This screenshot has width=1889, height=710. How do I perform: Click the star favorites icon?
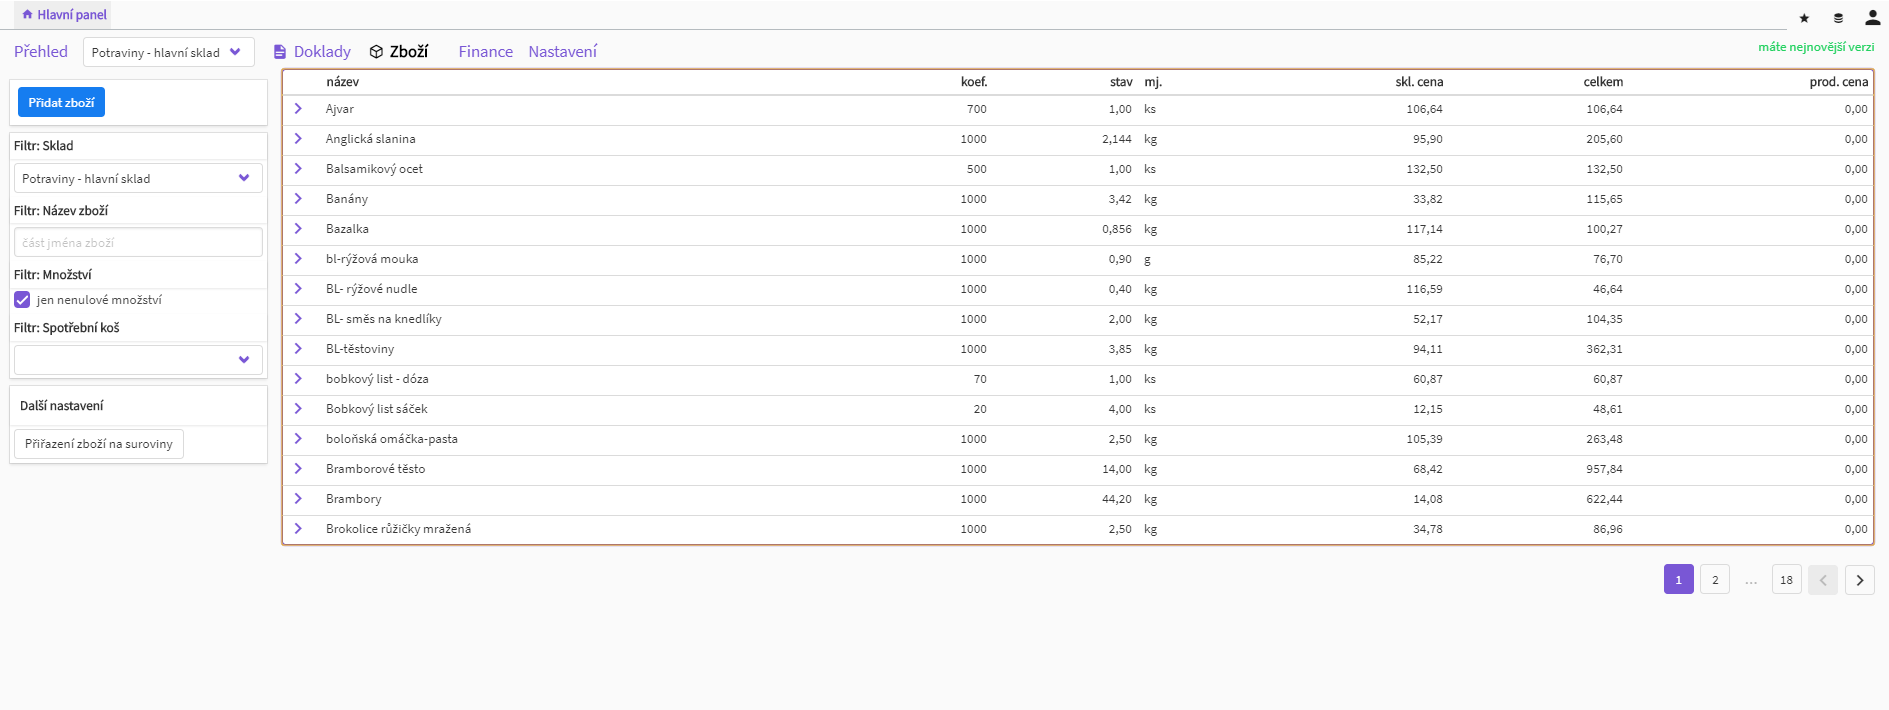point(1804,18)
